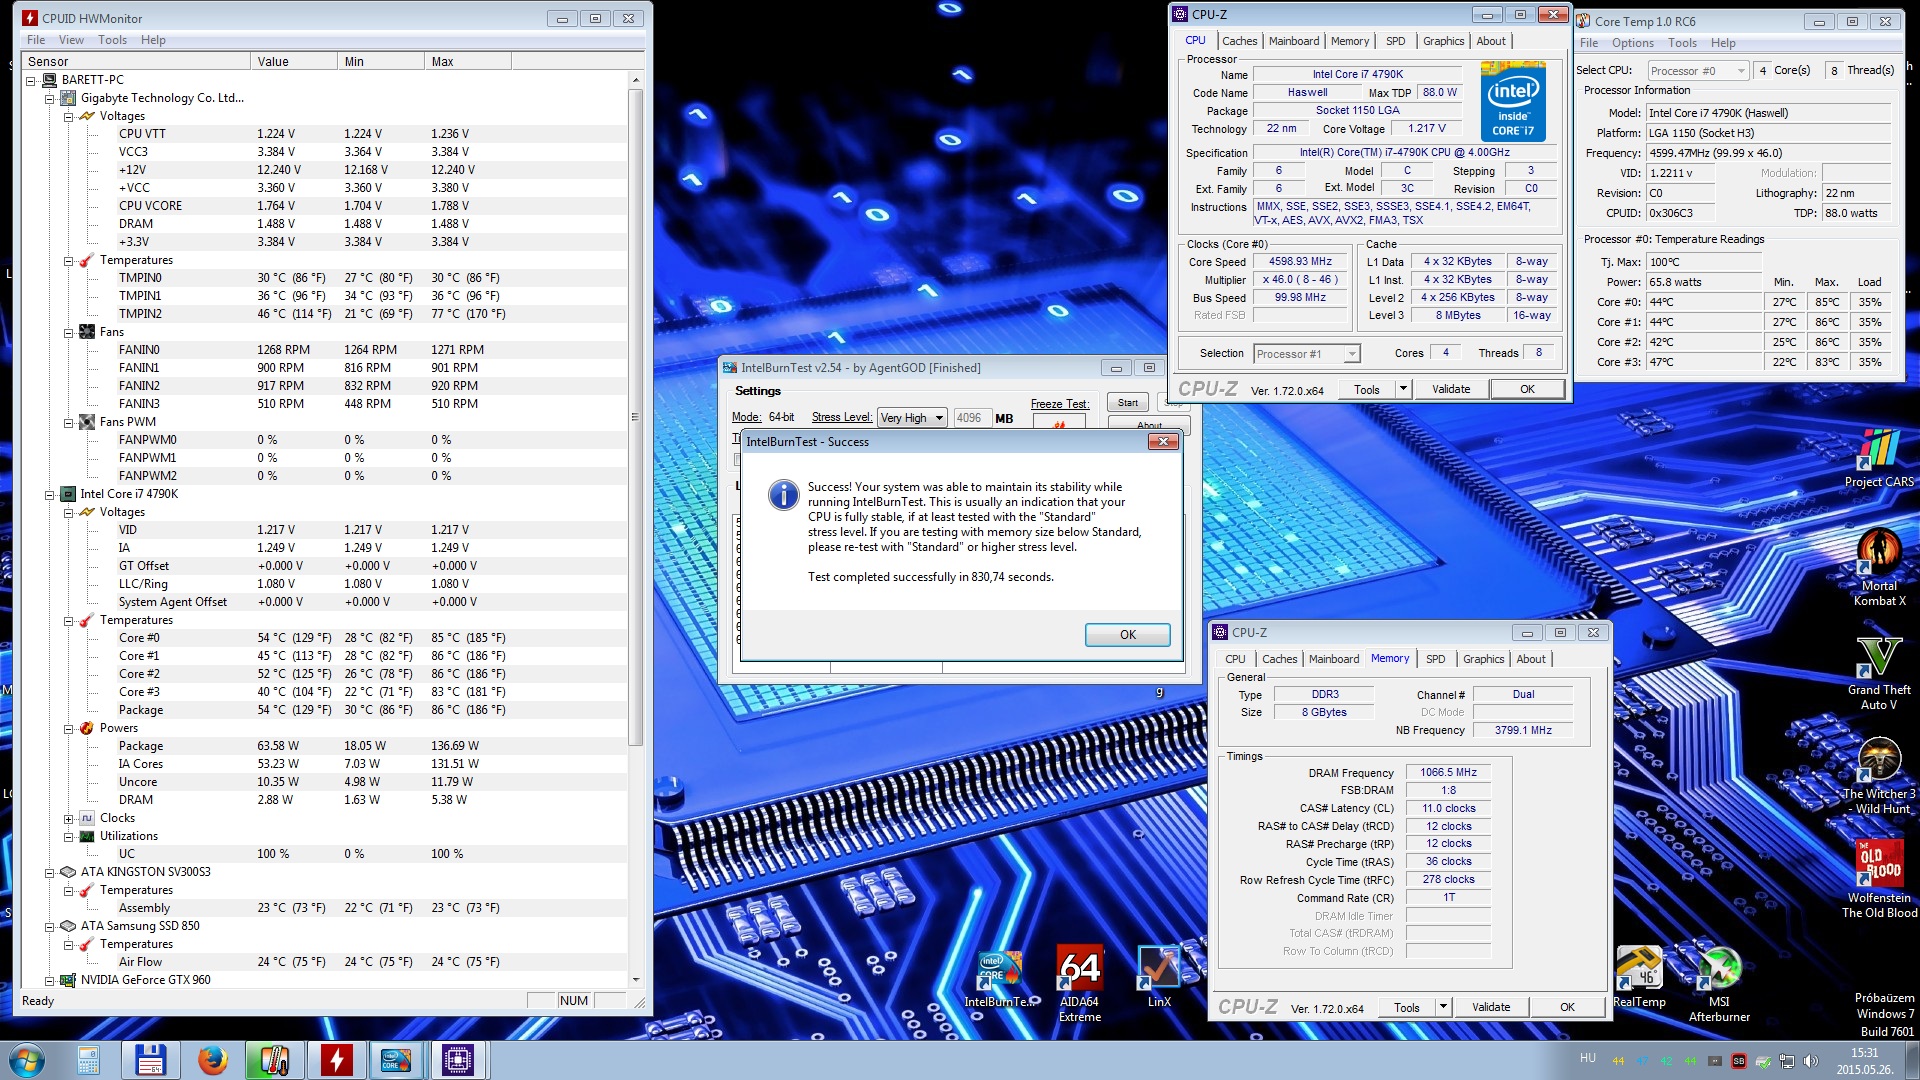Click the floppy-disk 64 taskbar icon
The image size is (1920, 1080).
[x=150, y=1060]
